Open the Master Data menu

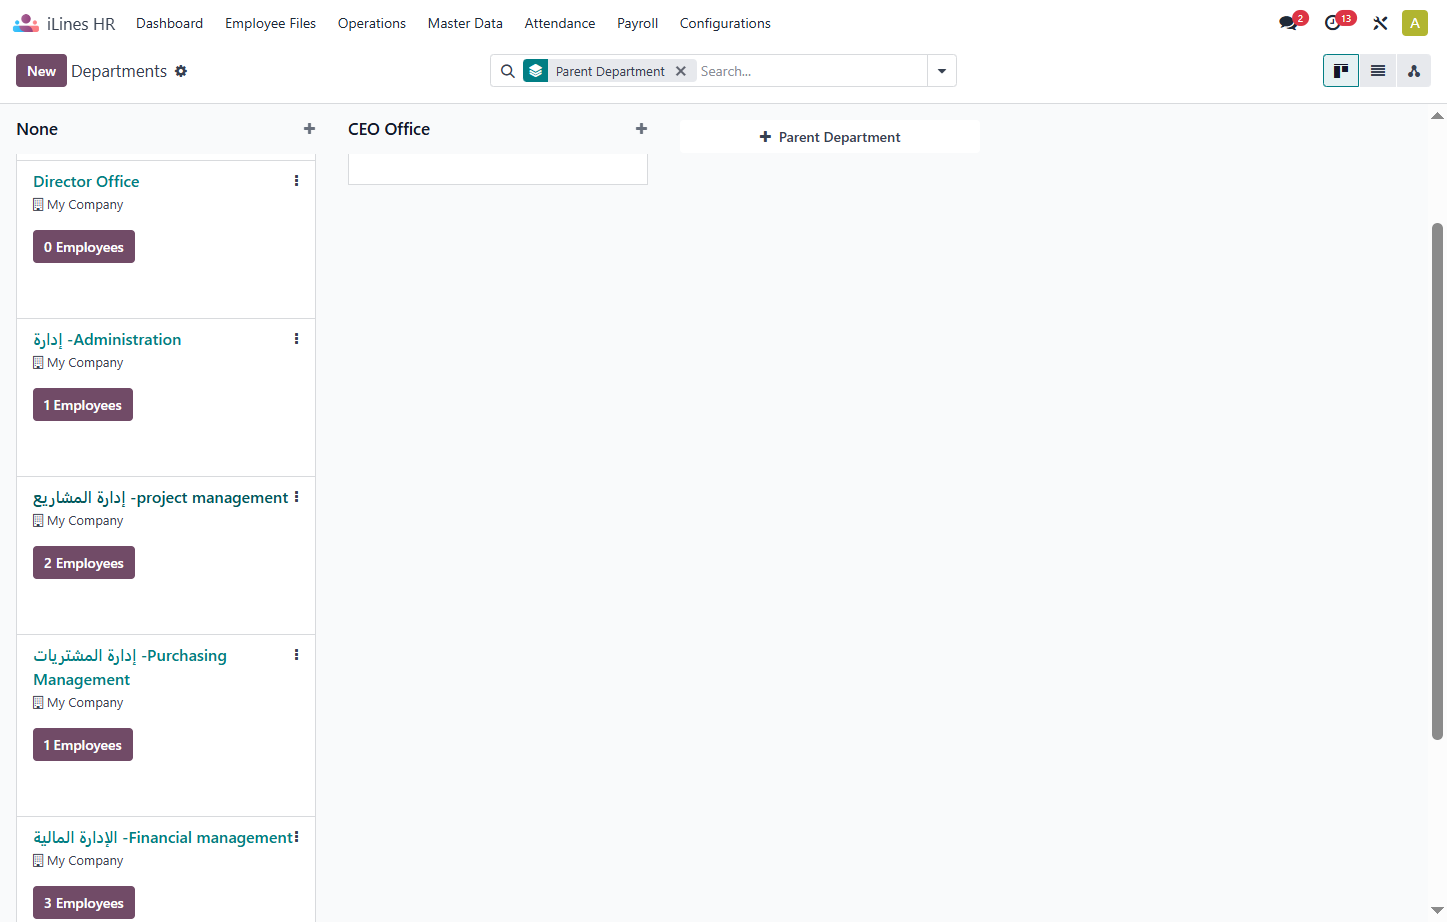click(465, 23)
